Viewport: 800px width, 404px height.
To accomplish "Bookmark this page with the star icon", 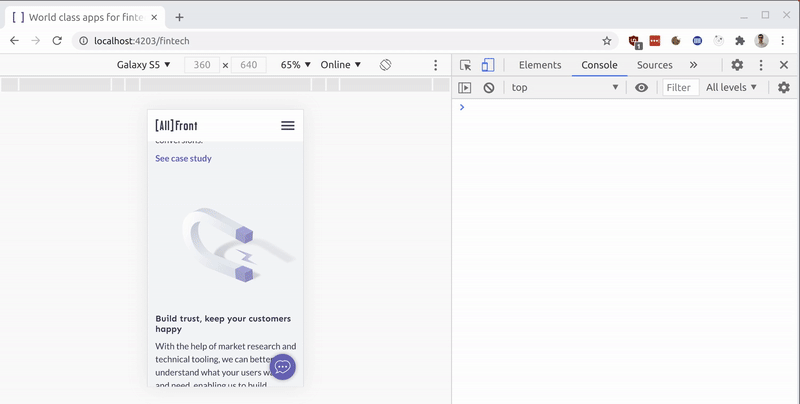I will pyautogui.click(x=607, y=41).
